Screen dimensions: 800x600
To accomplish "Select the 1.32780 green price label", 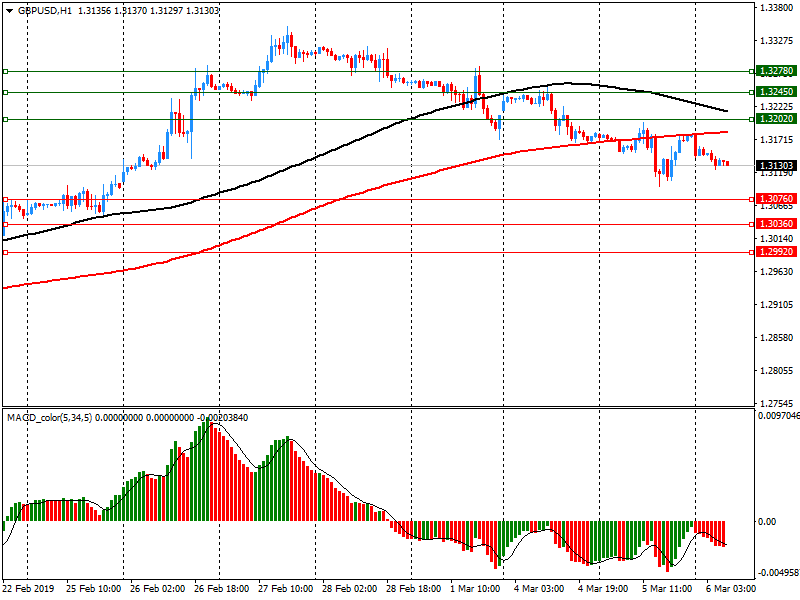I will click(x=776, y=72).
